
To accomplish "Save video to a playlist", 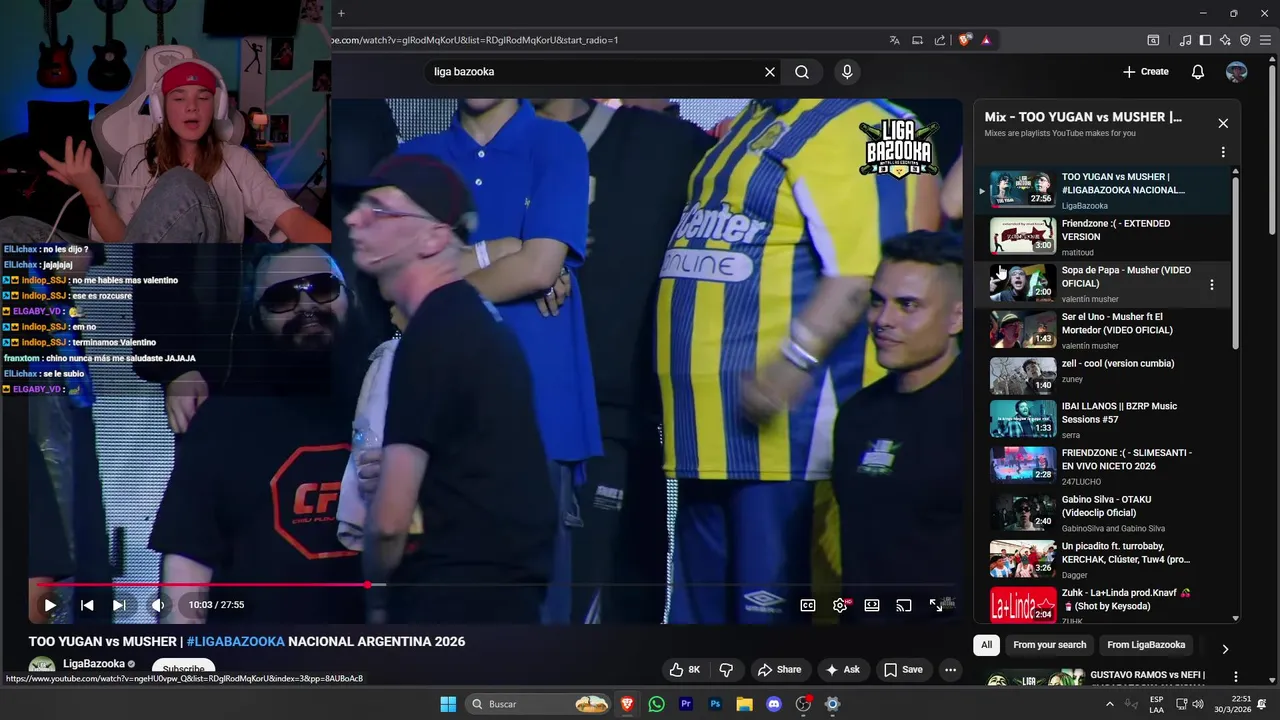I will pyautogui.click(x=903, y=670).
